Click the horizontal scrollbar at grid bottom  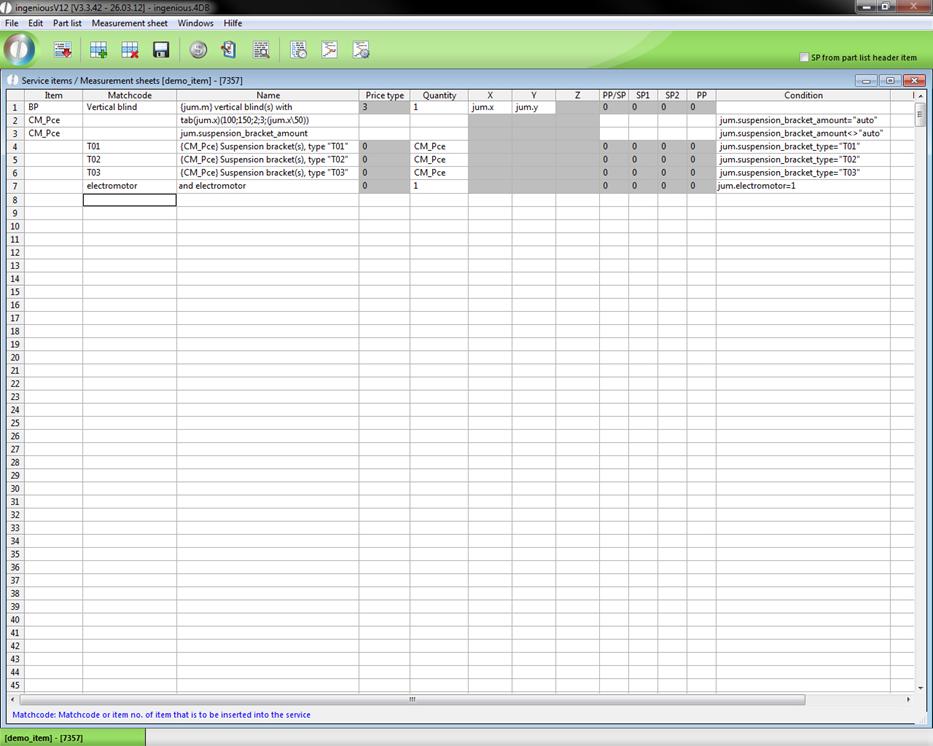(x=411, y=699)
